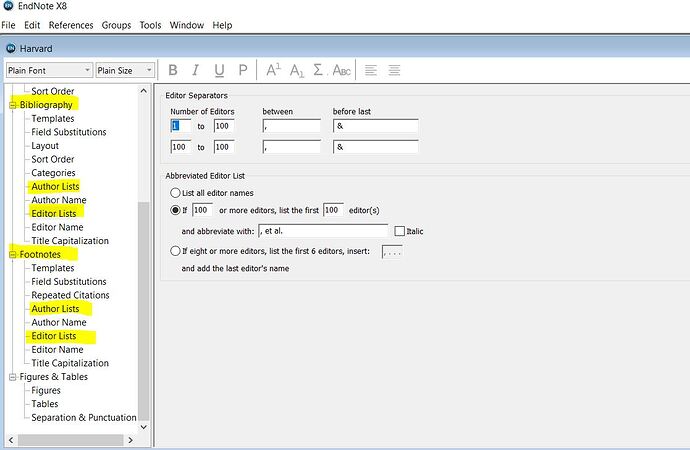Open the Groups menu
The height and width of the screenshot is (450, 690).
(116, 25)
